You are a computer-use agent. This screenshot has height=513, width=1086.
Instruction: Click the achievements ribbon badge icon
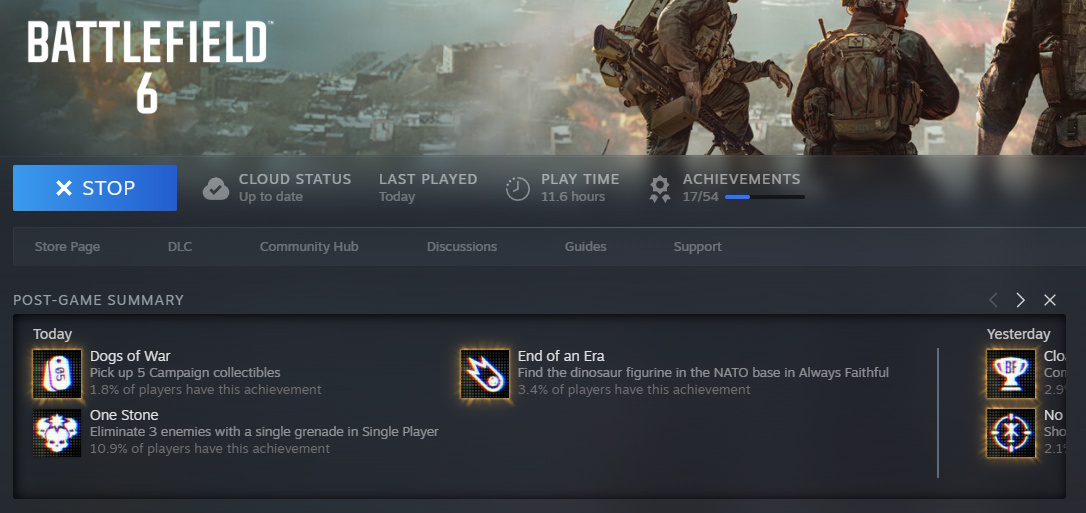point(659,188)
